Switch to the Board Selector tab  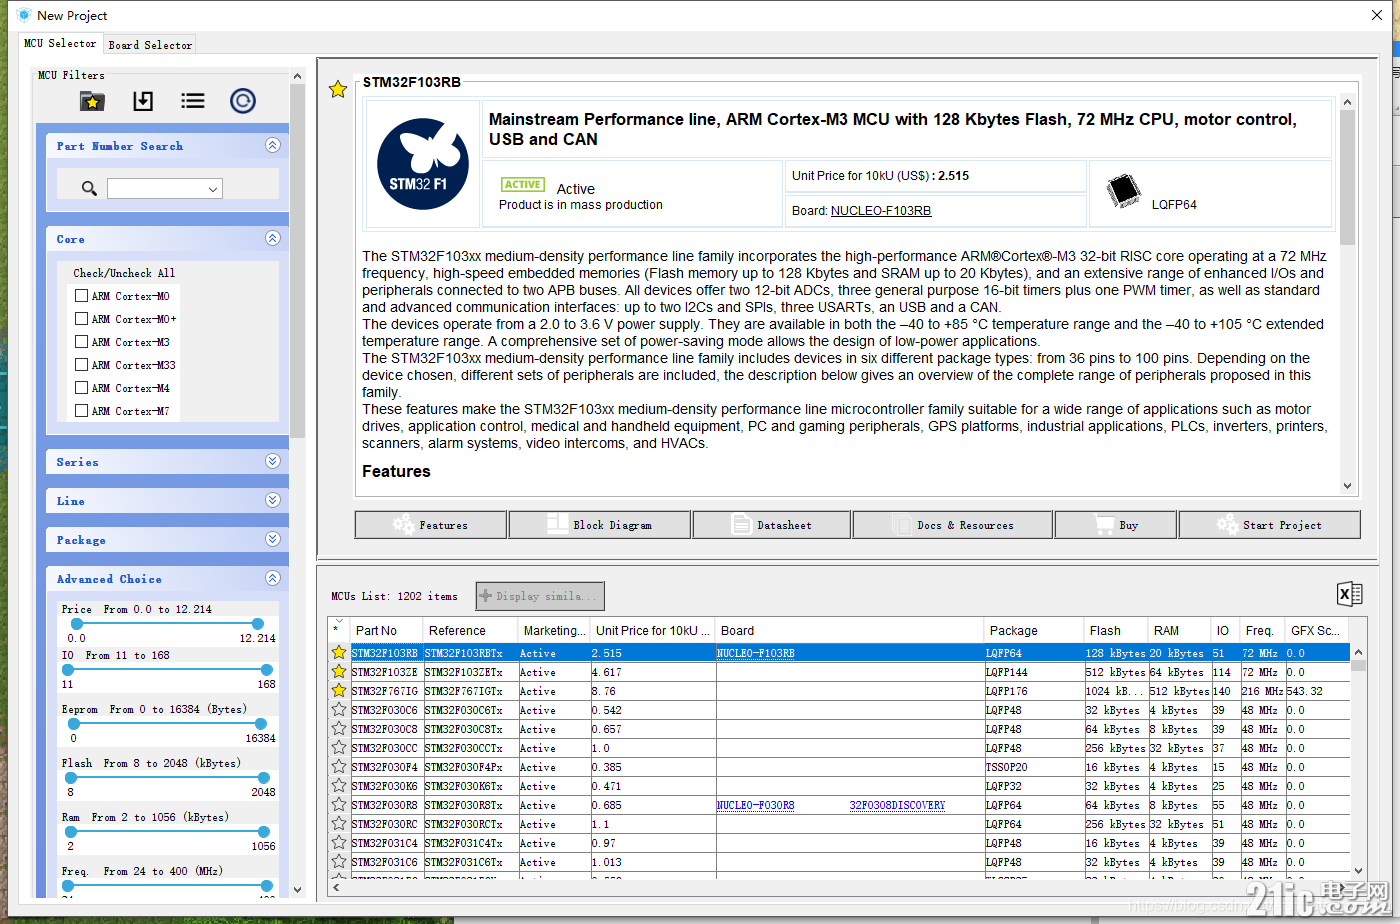pos(150,45)
